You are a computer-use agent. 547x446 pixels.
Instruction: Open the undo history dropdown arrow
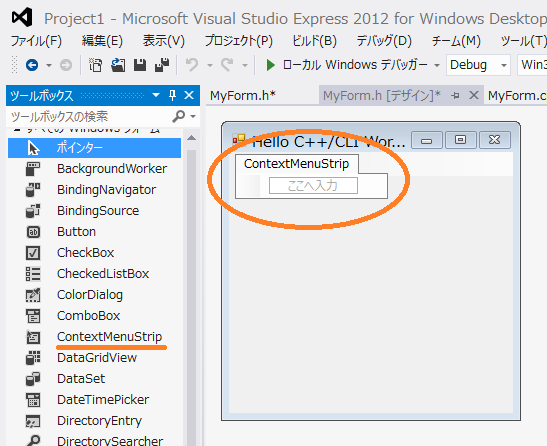coord(210,65)
